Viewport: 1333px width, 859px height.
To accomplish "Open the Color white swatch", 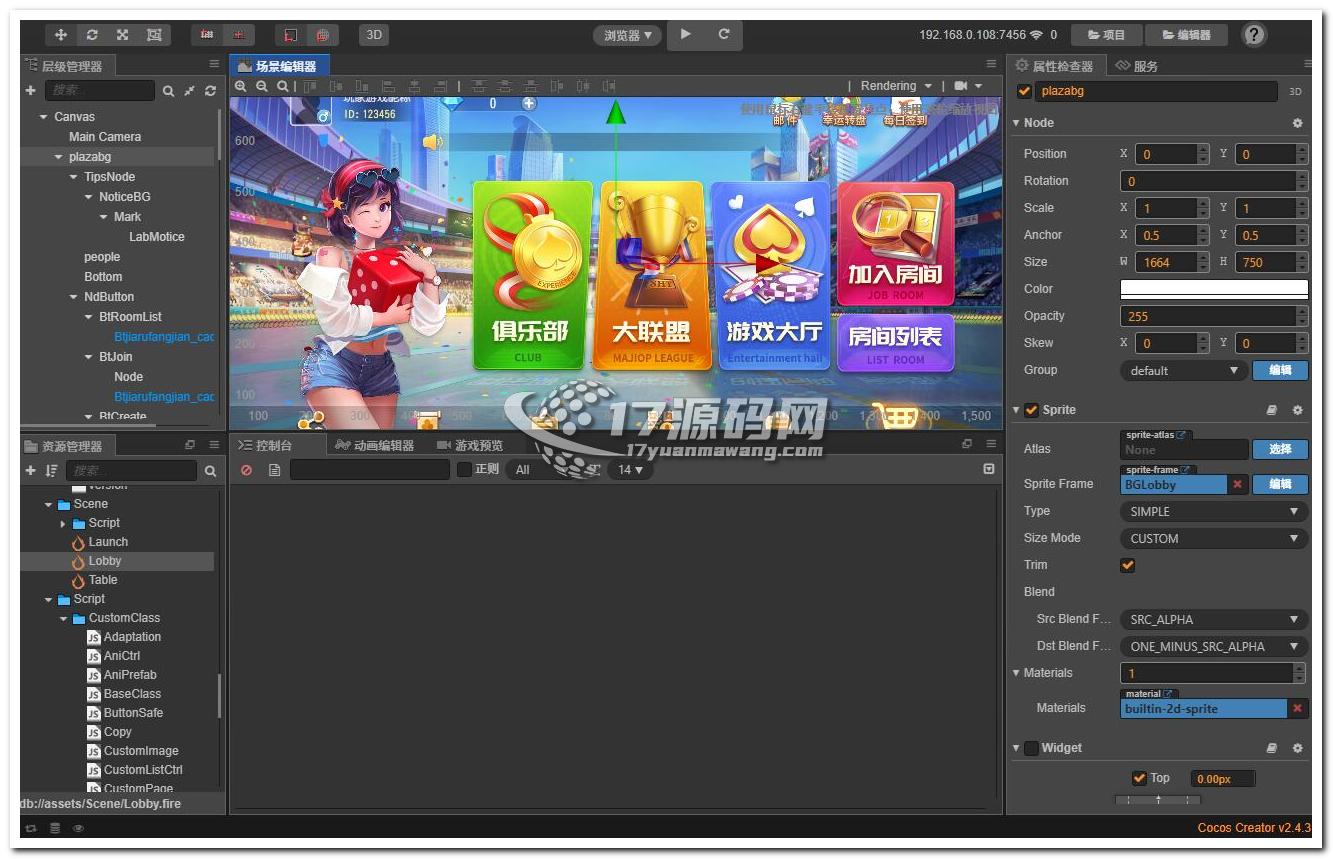I will [x=1213, y=289].
